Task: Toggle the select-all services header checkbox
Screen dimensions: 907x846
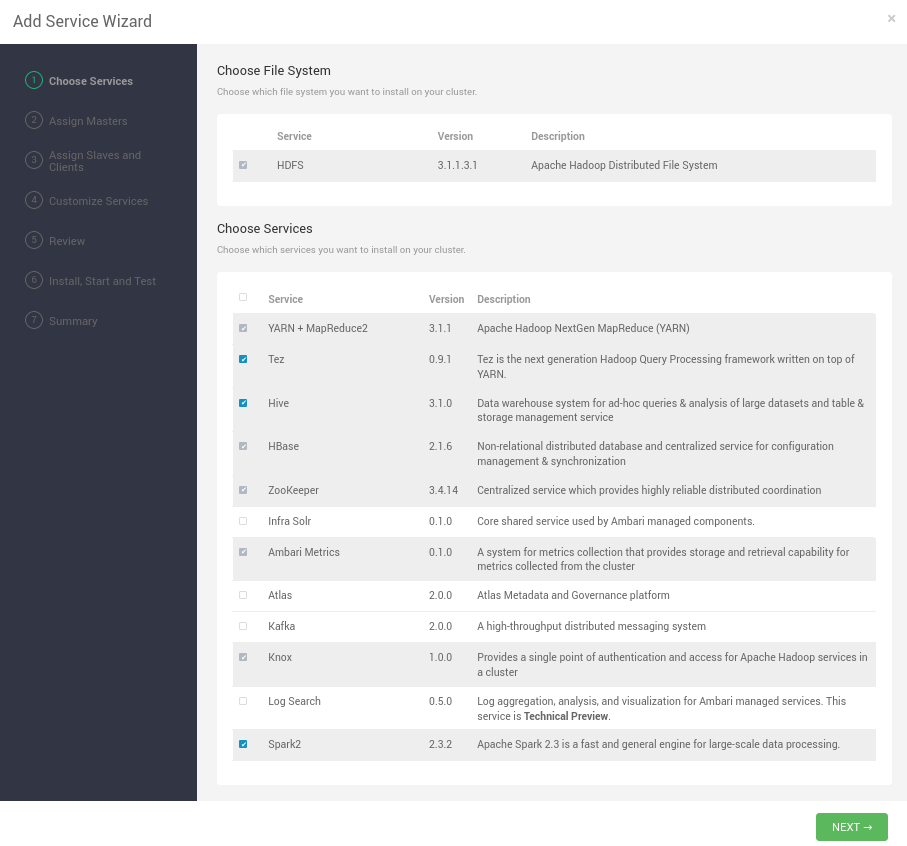Action: (x=243, y=297)
